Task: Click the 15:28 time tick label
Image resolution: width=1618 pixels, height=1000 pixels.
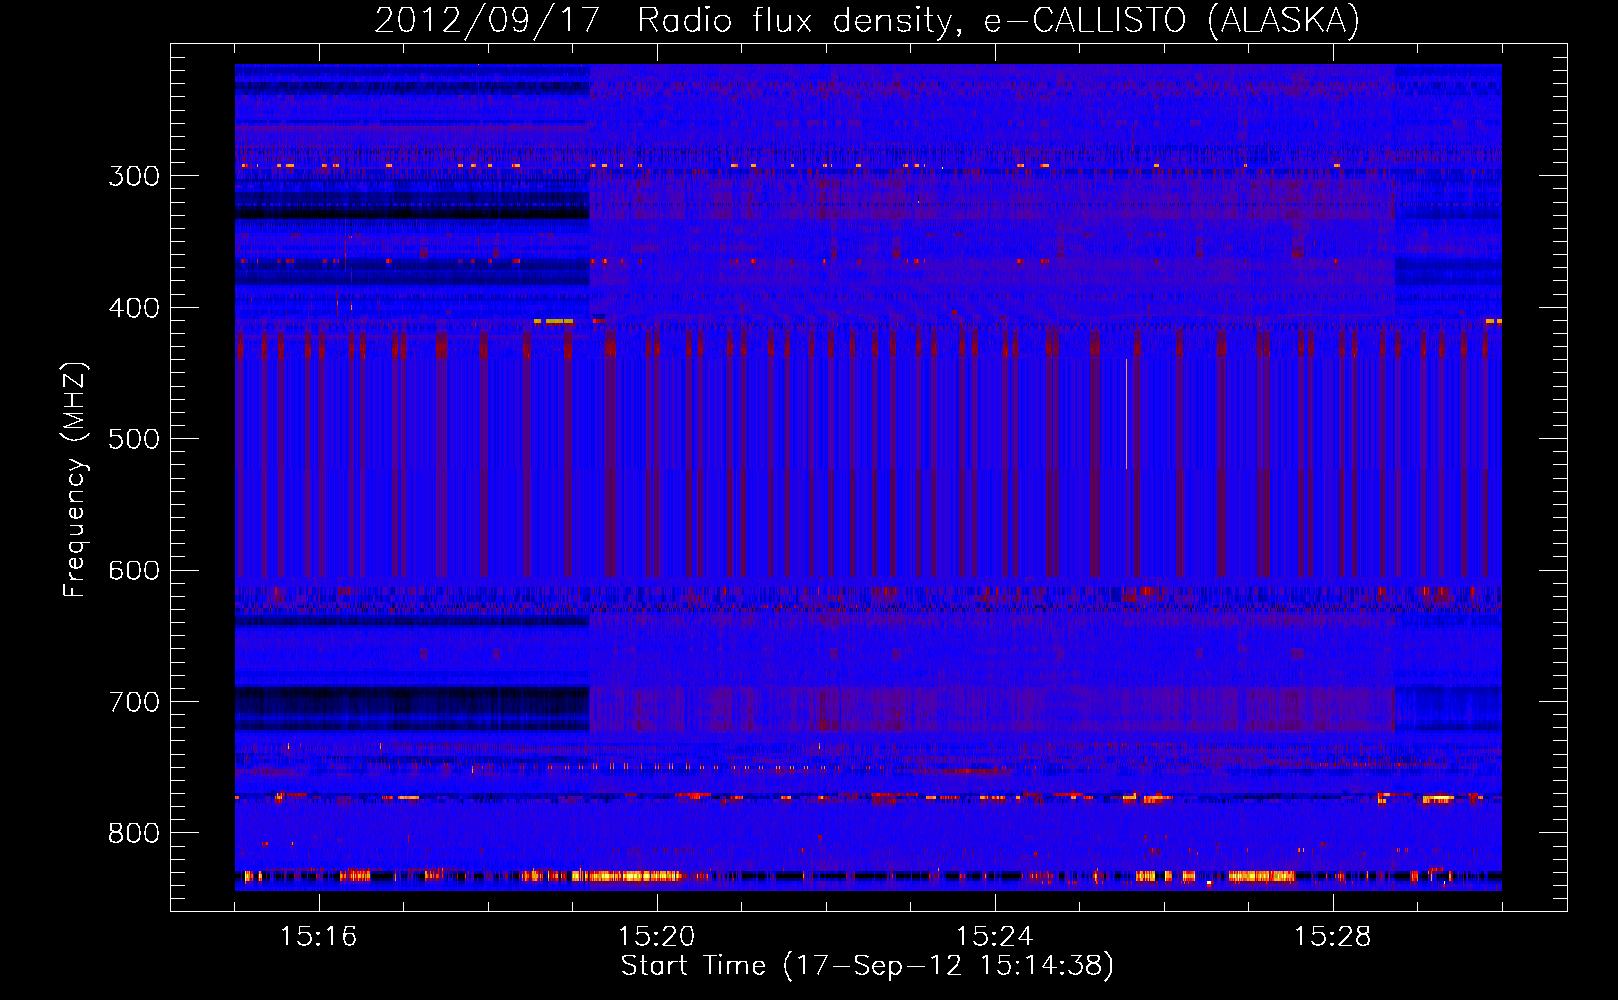Action: pyautogui.click(x=1333, y=937)
